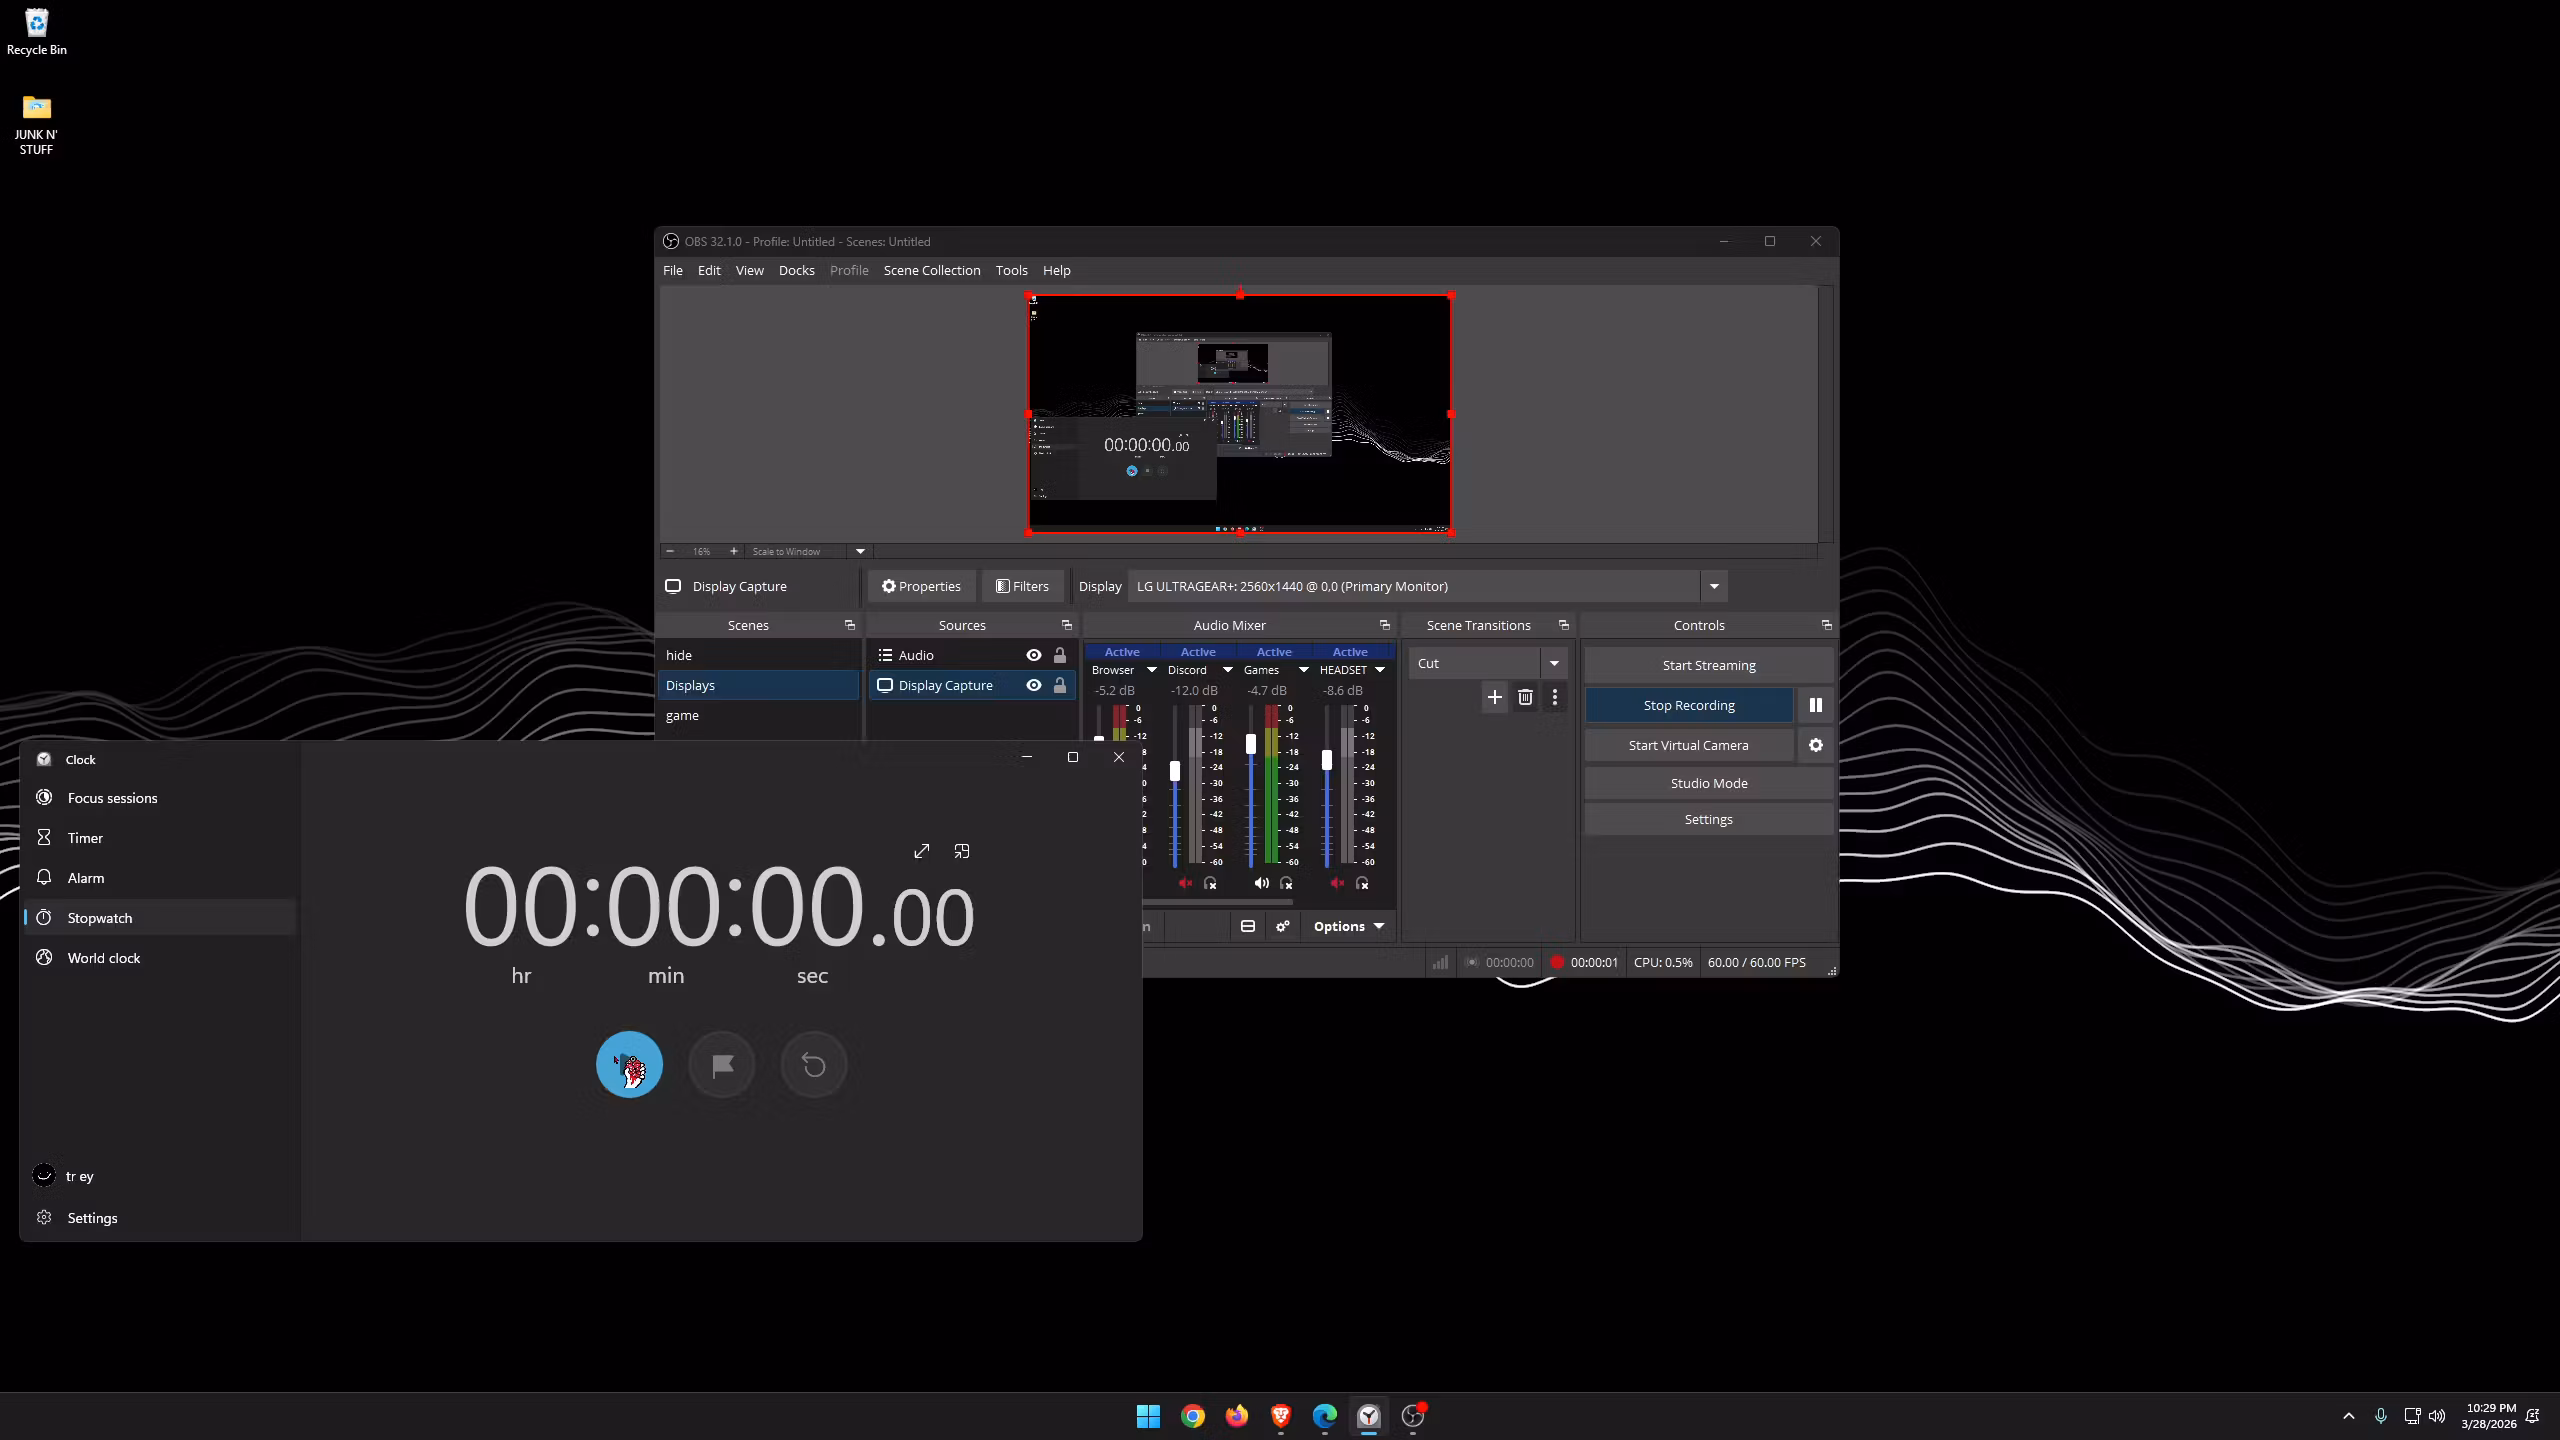Expand the Display monitor selection dropdown
The height and width of the screenshot is (1440, 2560).
tap(1714, 586)
